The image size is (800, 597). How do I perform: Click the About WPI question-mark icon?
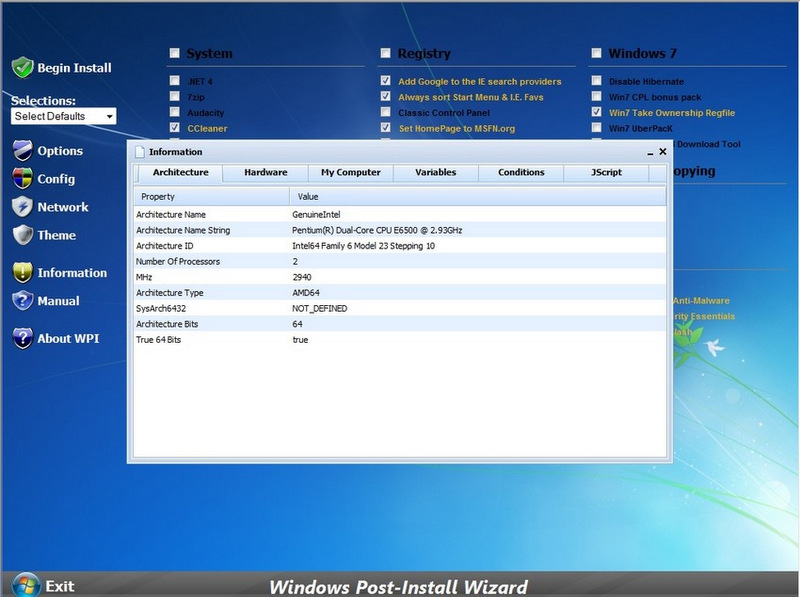pyautogui.click(x=23, y=338)
